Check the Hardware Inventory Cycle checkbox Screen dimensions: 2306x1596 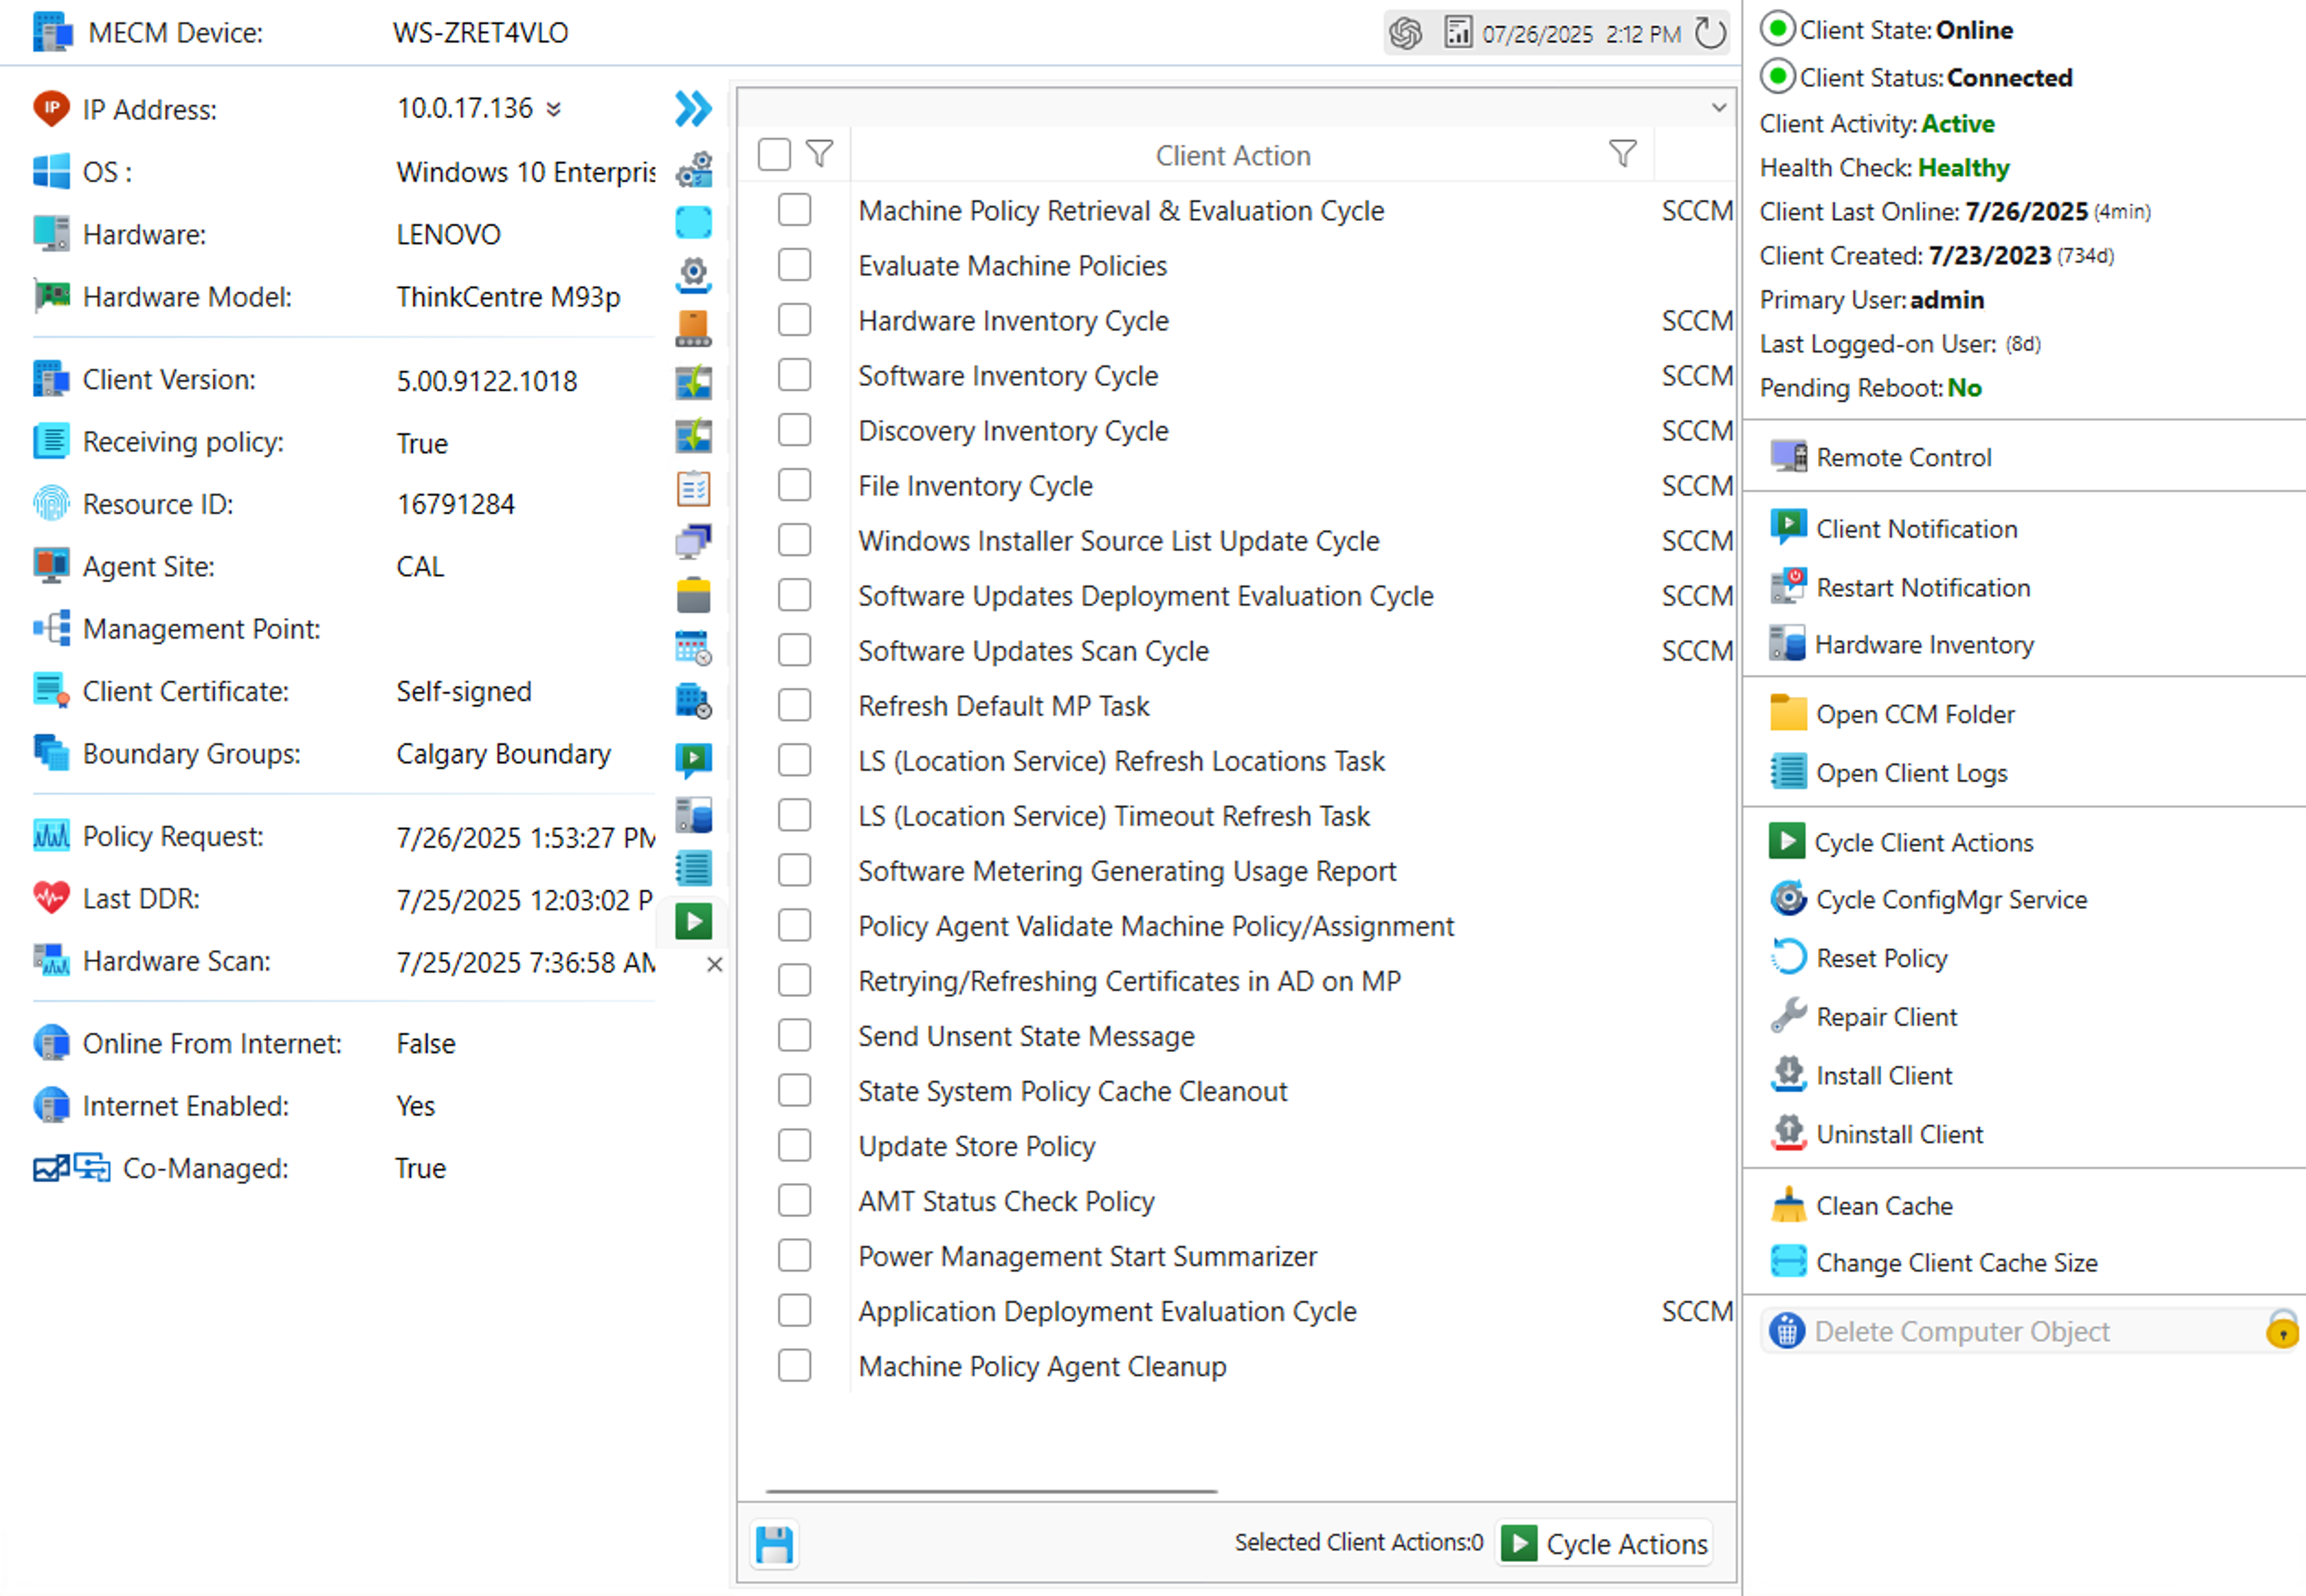[794, 320]
